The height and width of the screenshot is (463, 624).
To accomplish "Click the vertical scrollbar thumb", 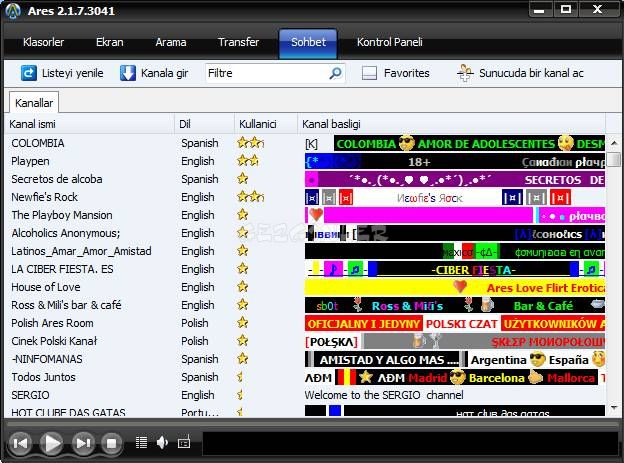I will tap(615, 160).
